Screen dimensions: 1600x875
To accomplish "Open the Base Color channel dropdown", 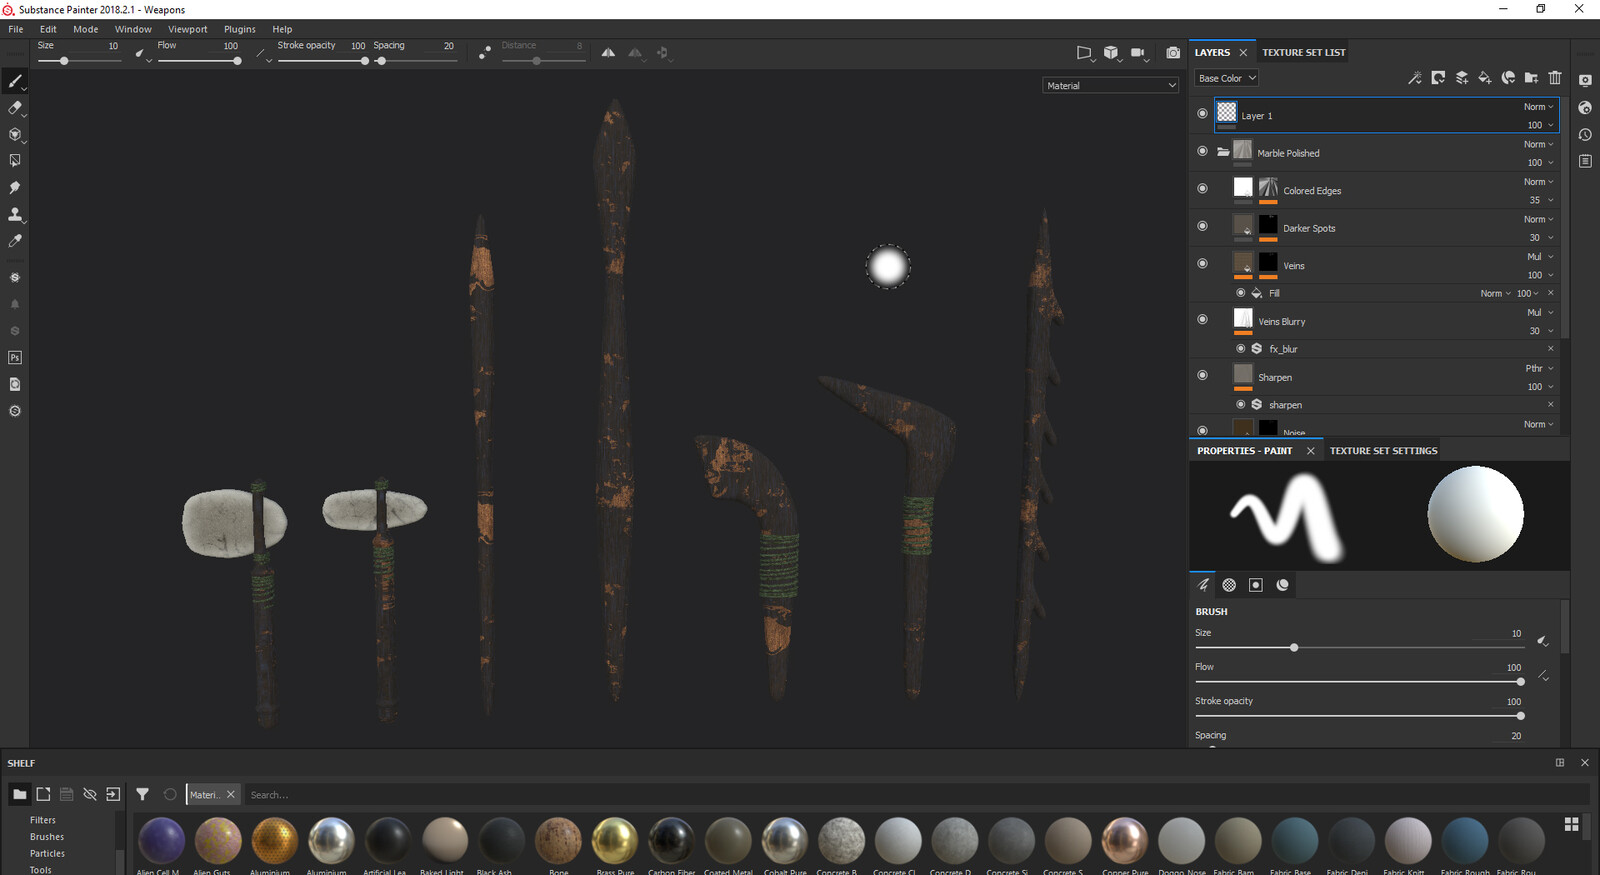I will (x=1226, y=78).
